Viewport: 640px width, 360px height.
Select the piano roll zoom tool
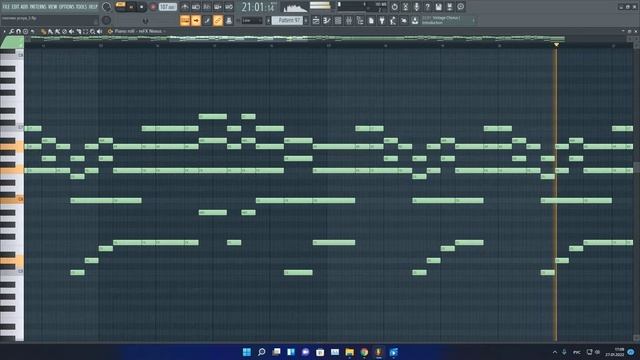click(x=93, y=31)
